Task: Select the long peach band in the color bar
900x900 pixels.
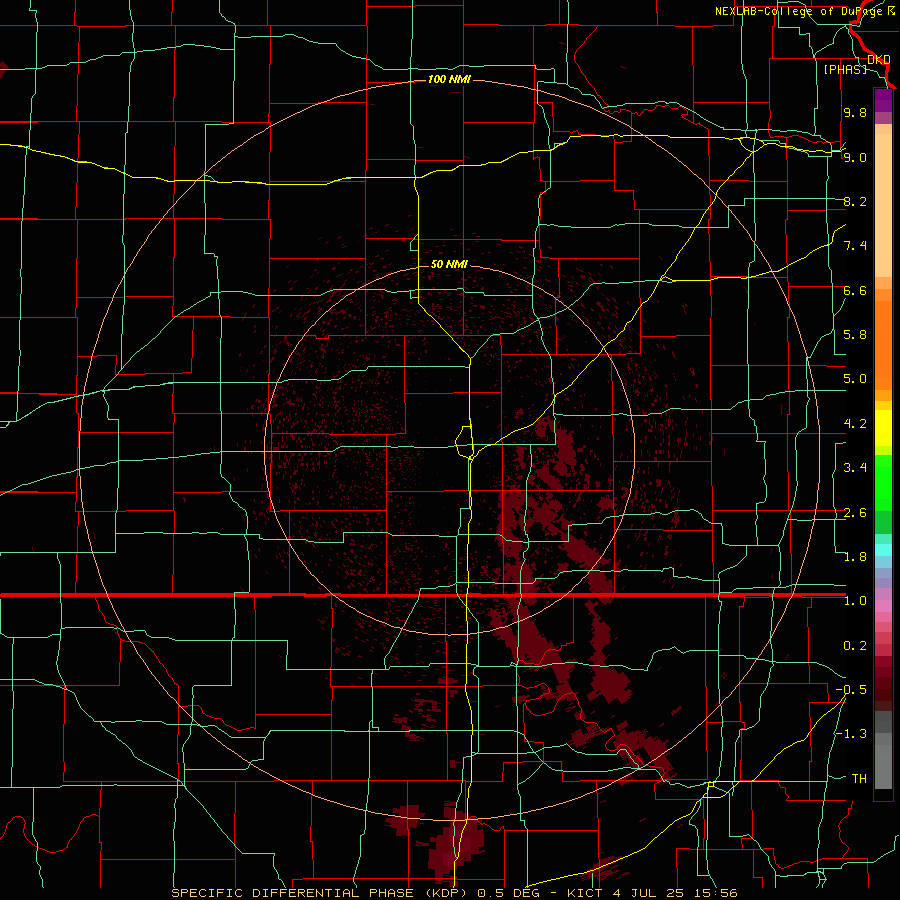Action: [883, 205]
